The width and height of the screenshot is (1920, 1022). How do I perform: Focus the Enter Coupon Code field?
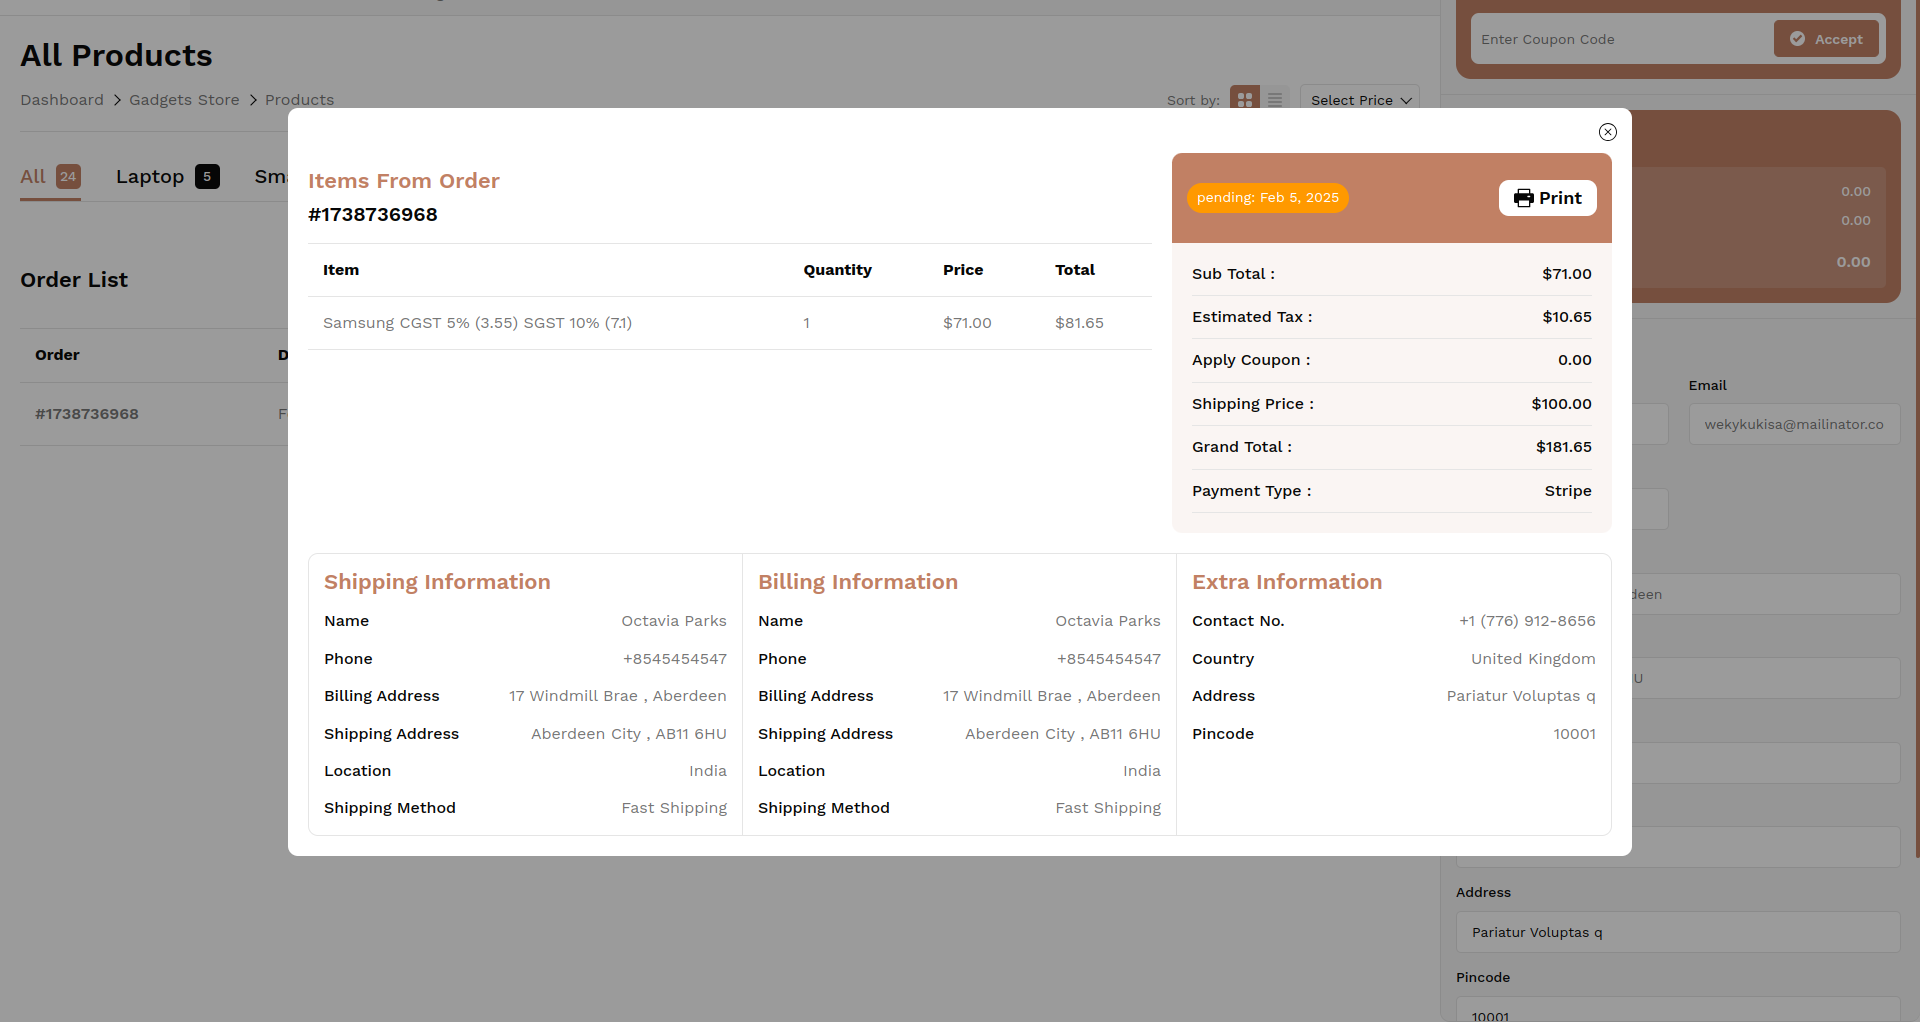click(x=1620, y=40)
